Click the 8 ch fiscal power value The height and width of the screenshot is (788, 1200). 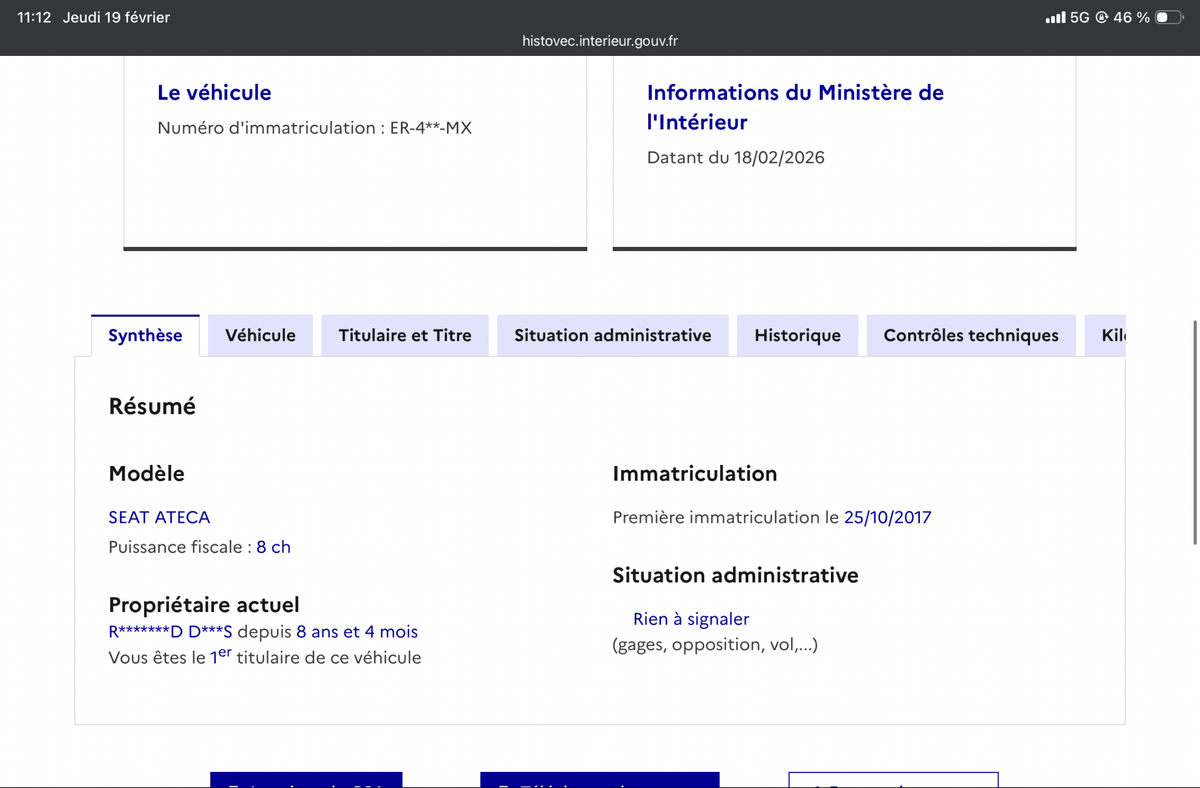click(x=273, y=547)
